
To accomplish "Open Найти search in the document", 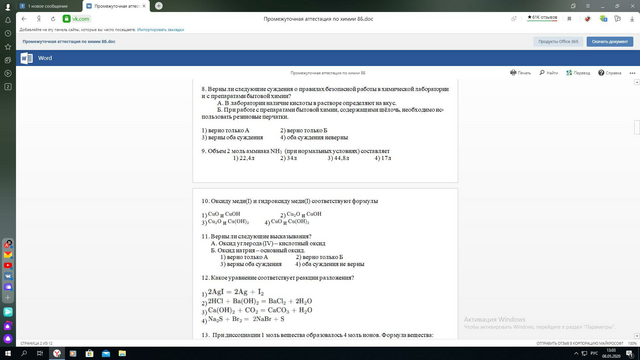I will pos(548,73).
